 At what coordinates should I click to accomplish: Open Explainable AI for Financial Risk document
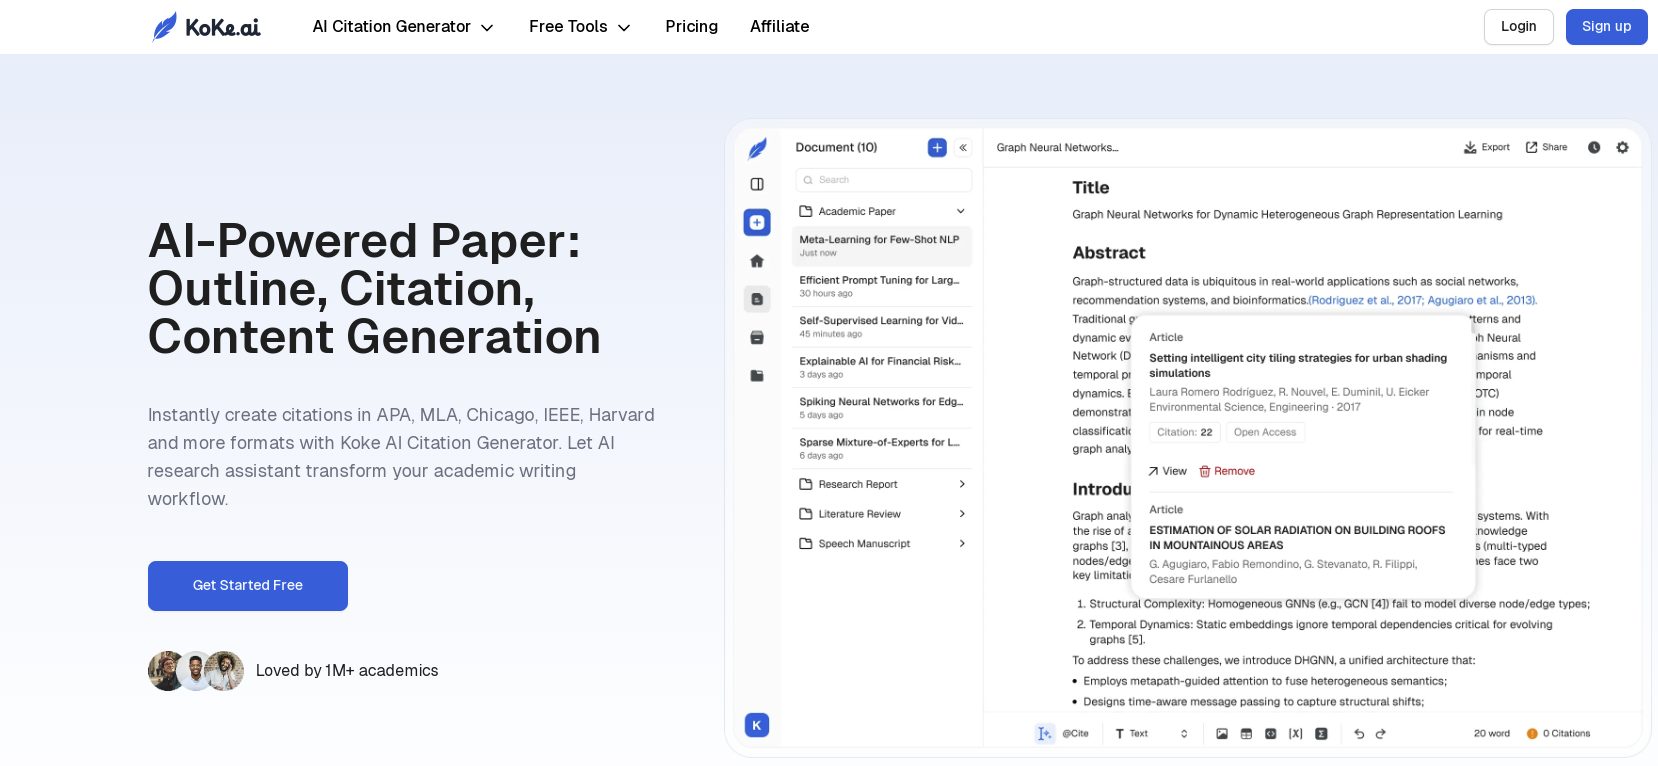(882, 367)
